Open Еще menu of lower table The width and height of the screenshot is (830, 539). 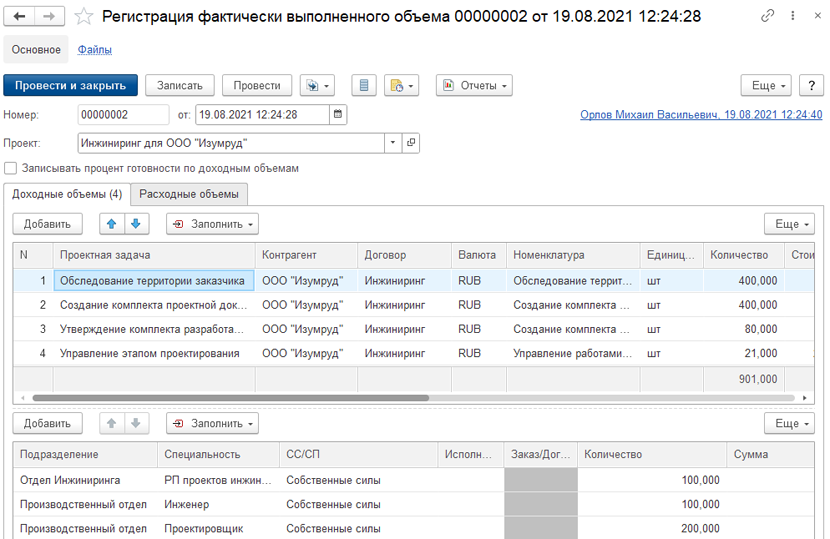coord(789,423)
